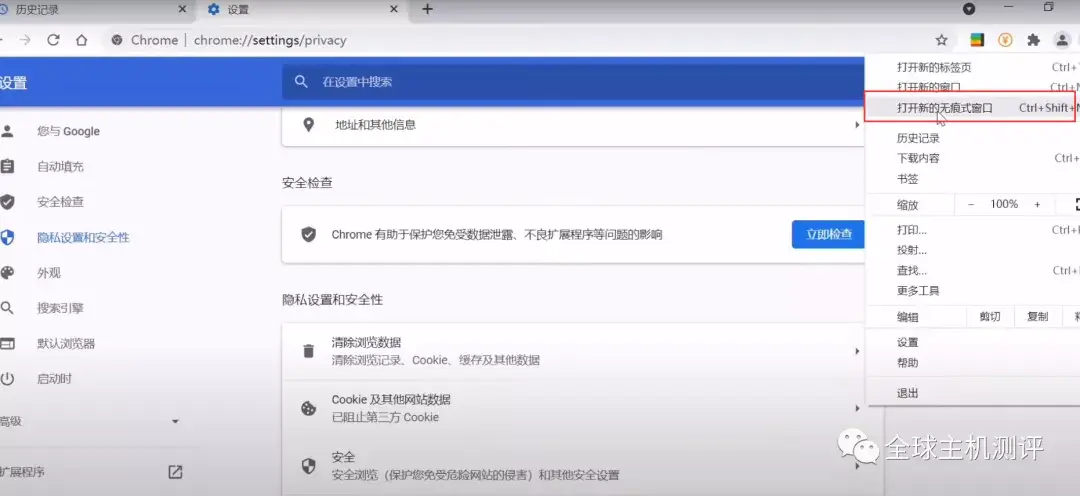Click the location pin icon
Viewport: 1080px width, 496px height.
pyautogui.click(x=308, y=125)
